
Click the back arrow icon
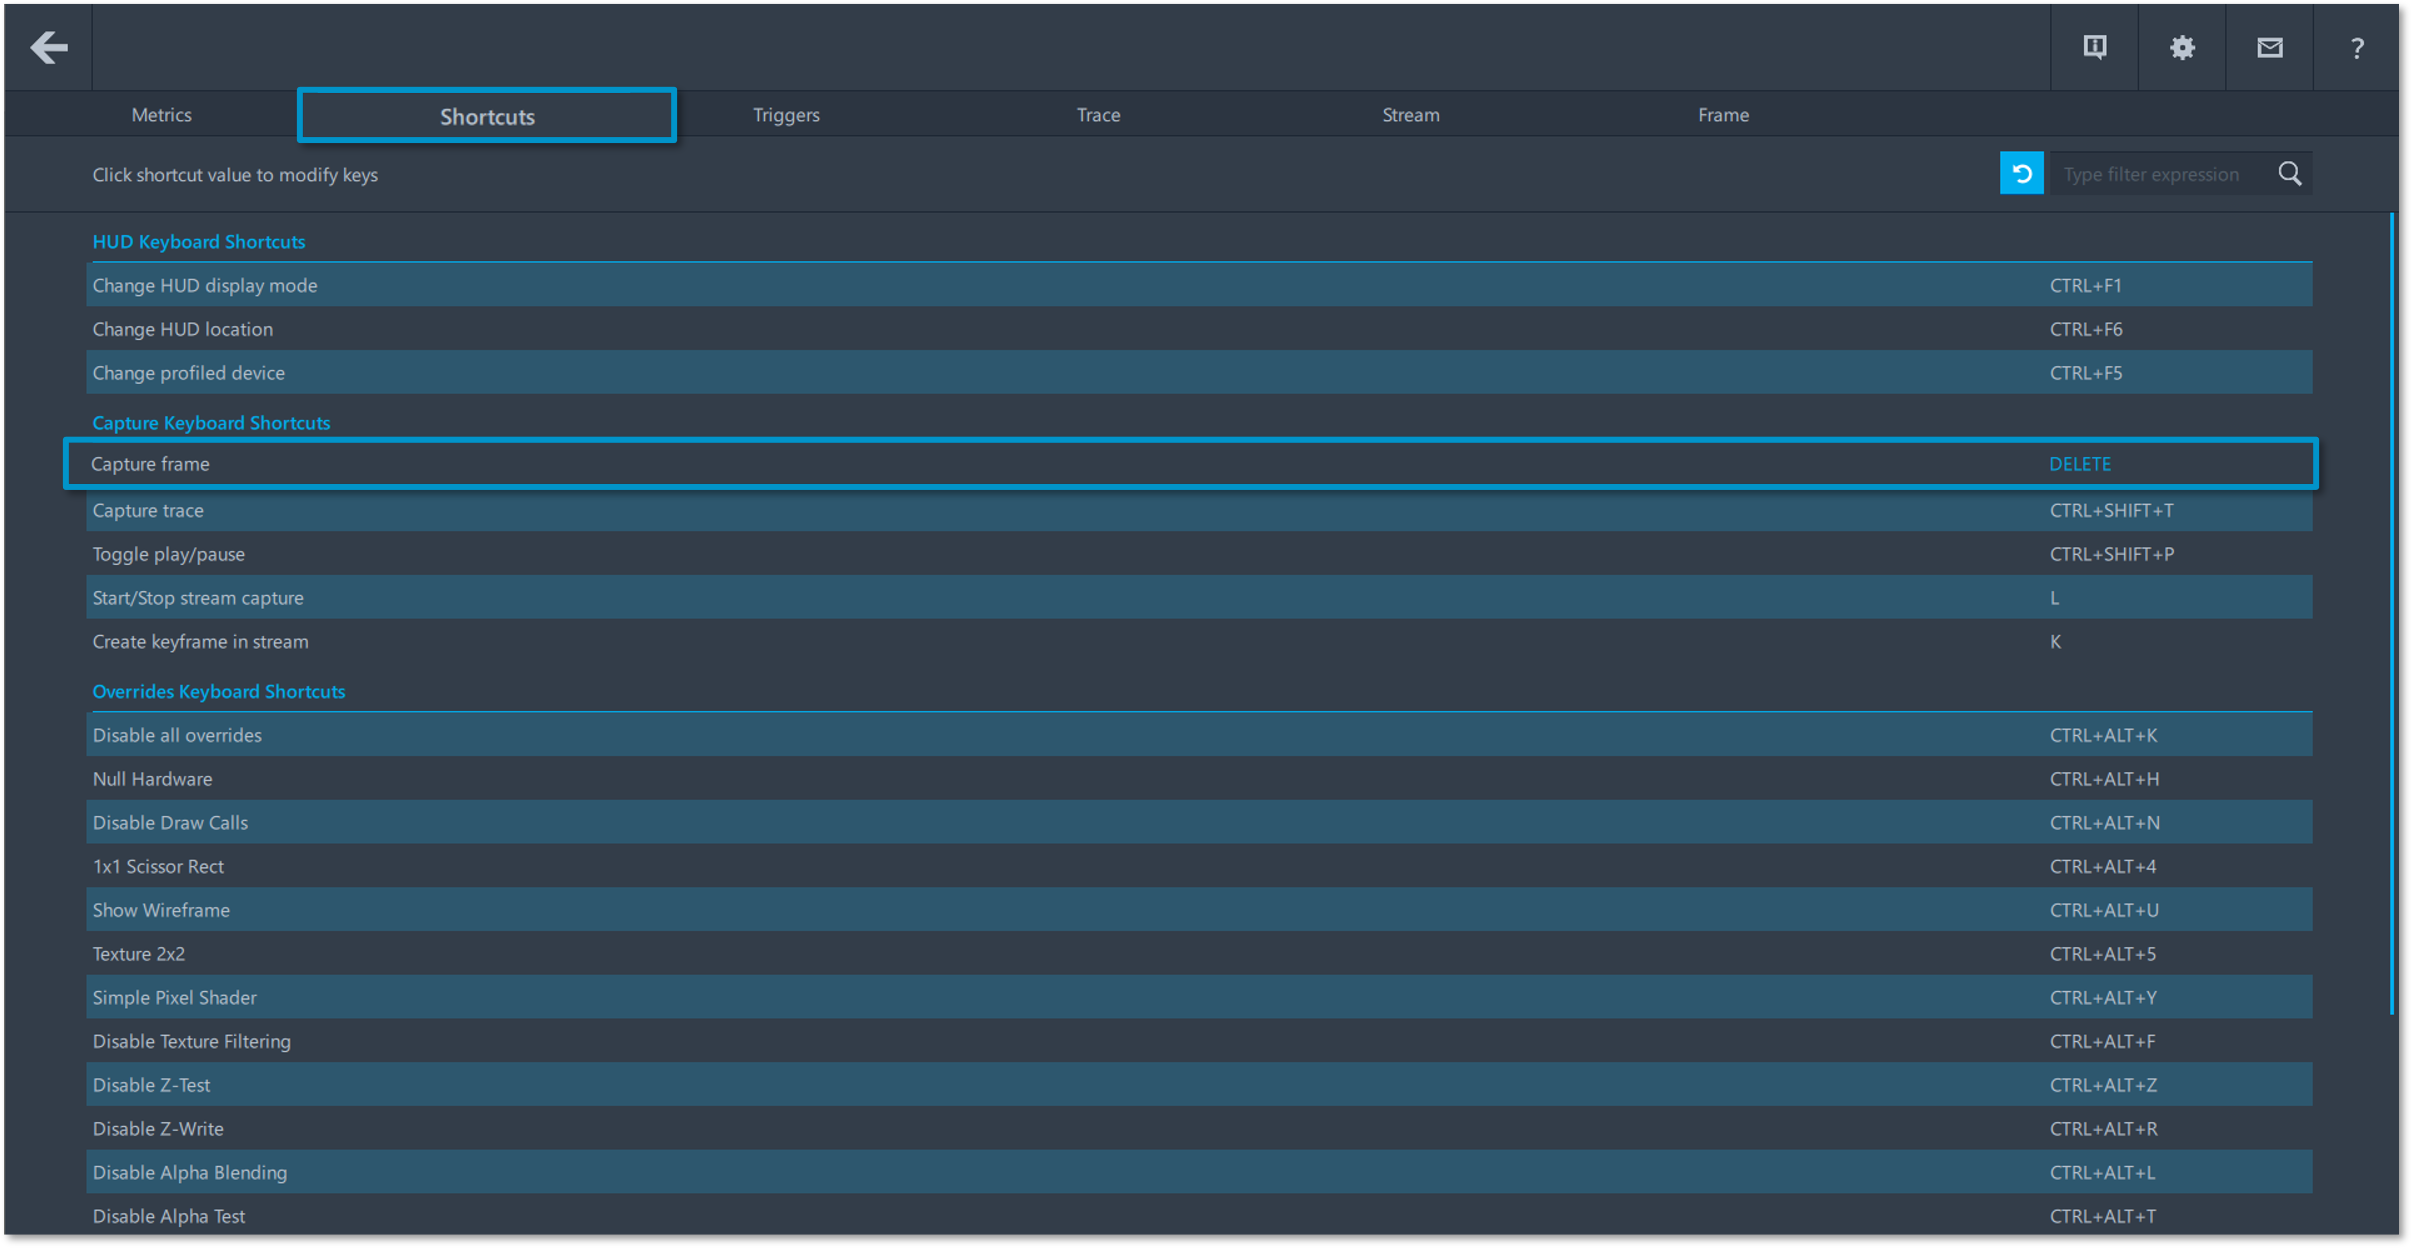pyautogui.click(x=48, y=47)
